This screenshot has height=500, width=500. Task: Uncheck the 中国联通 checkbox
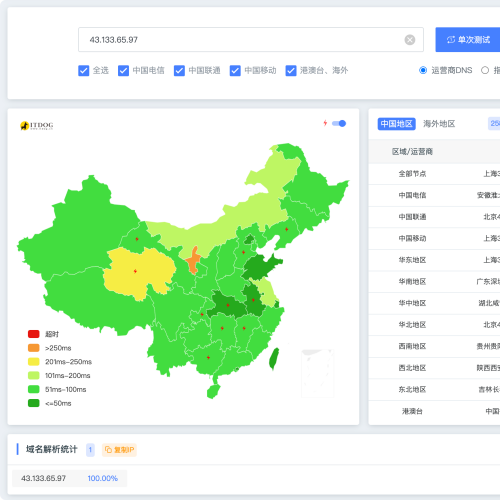click(x=179, y=71)
